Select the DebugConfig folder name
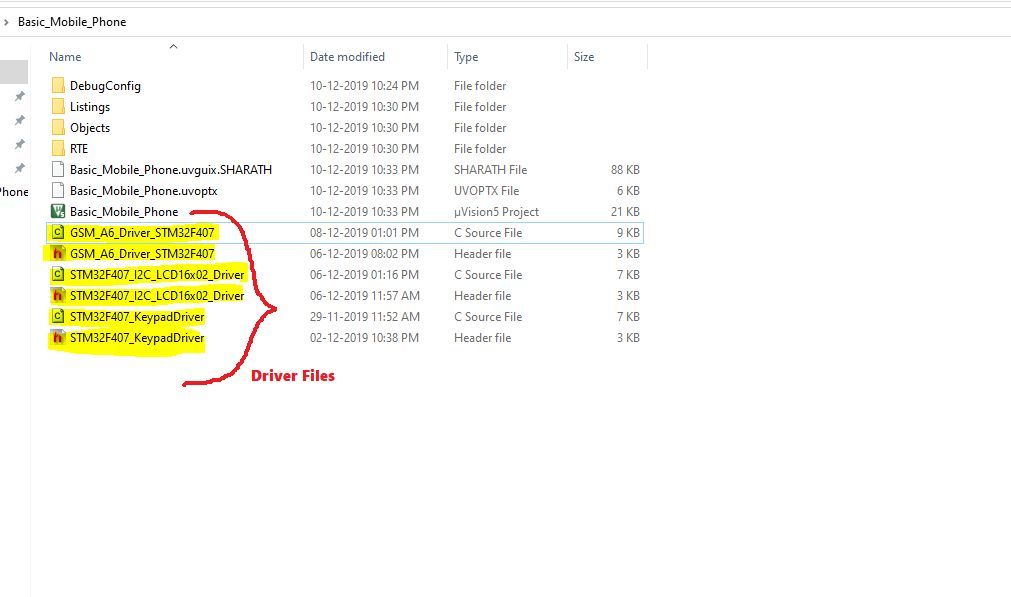The width and height of the screenshot is (1011, 597). (105, 86)
